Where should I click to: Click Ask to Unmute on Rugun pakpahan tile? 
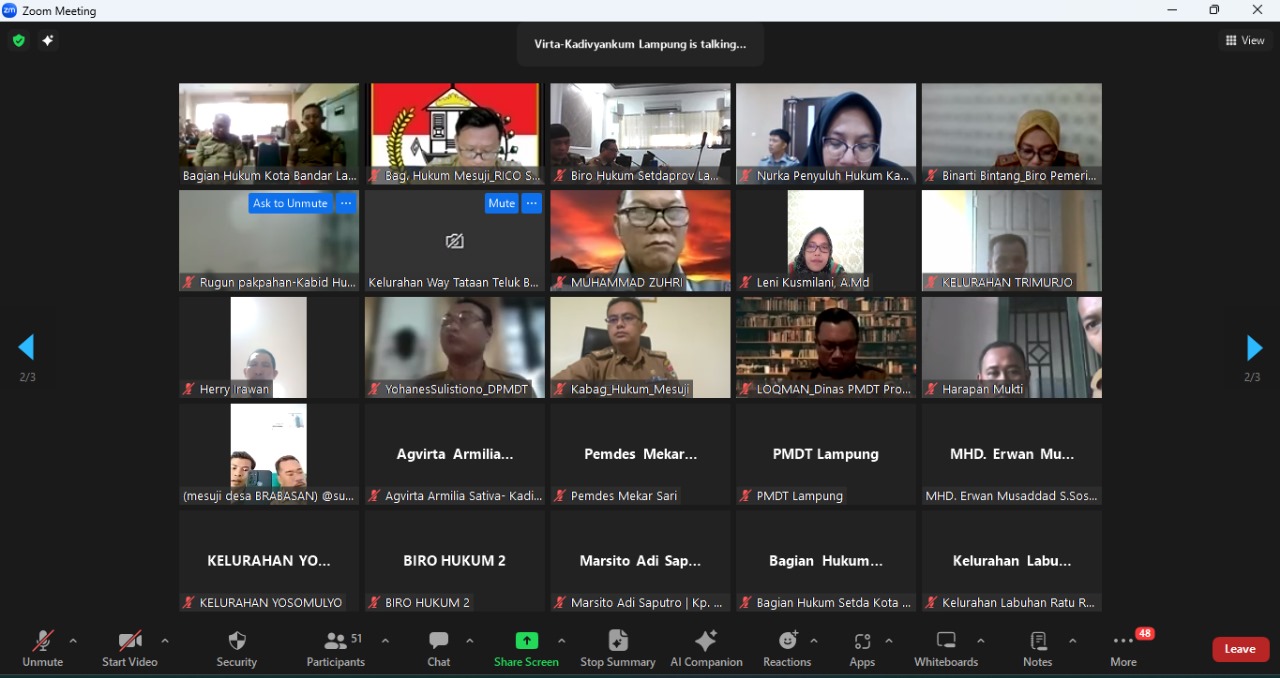coord(290,203)
